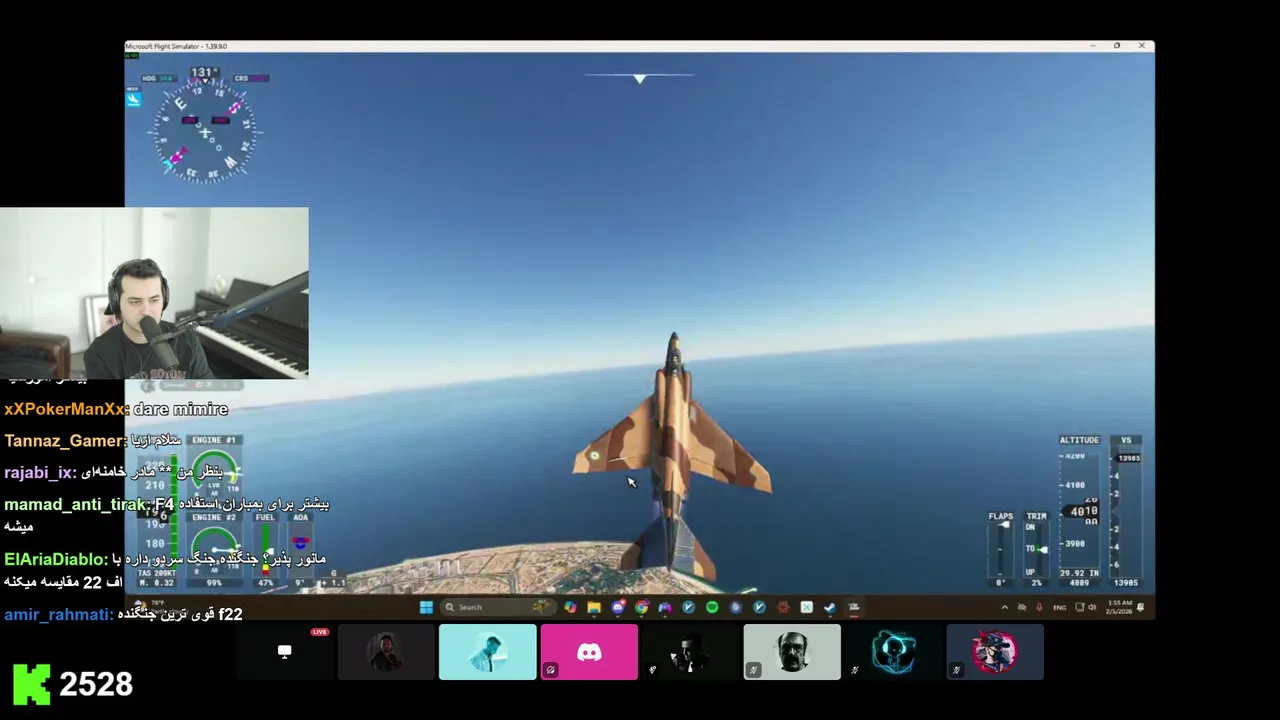
Task: Click username xXPokerManXx in chat
Action: pos(65,409)
